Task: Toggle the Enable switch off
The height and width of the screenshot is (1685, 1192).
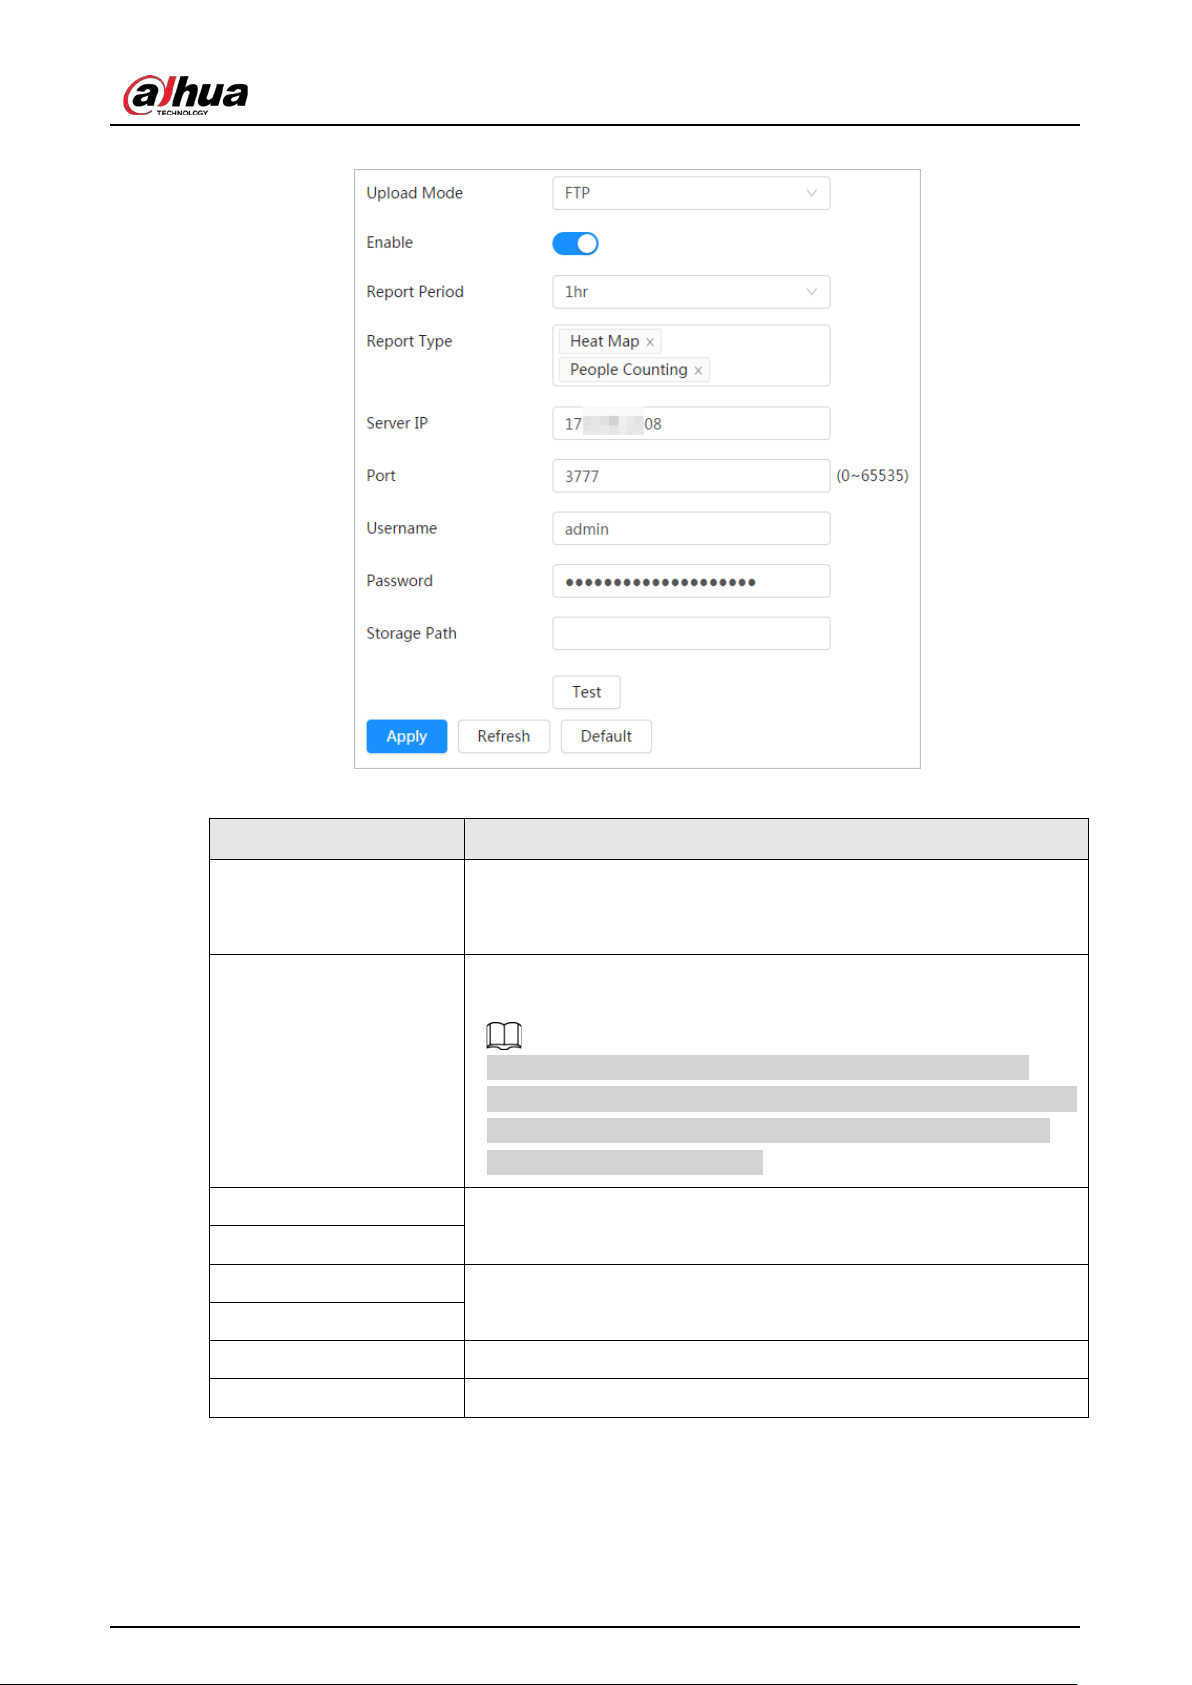Action: coord(575,243)
